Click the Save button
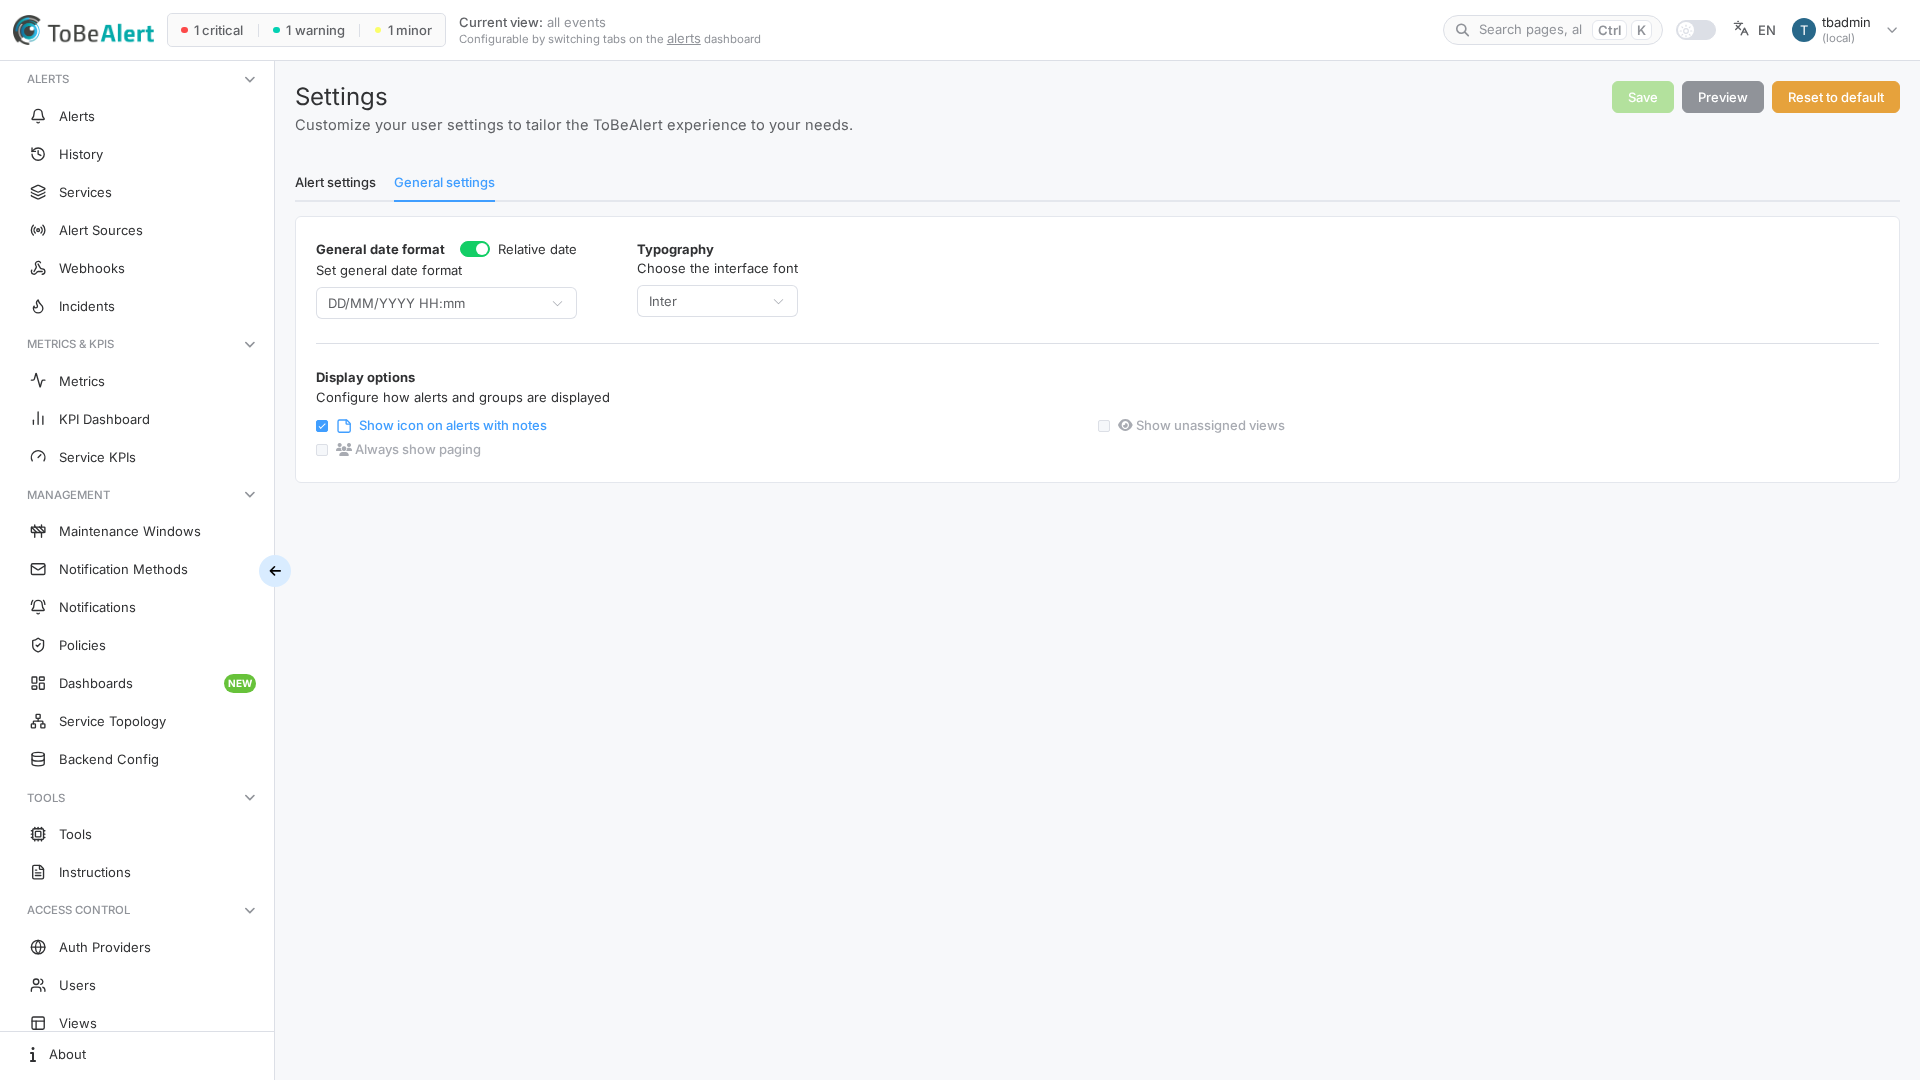Viewport: 1920px width, 1080px height. coord(1642,97)
